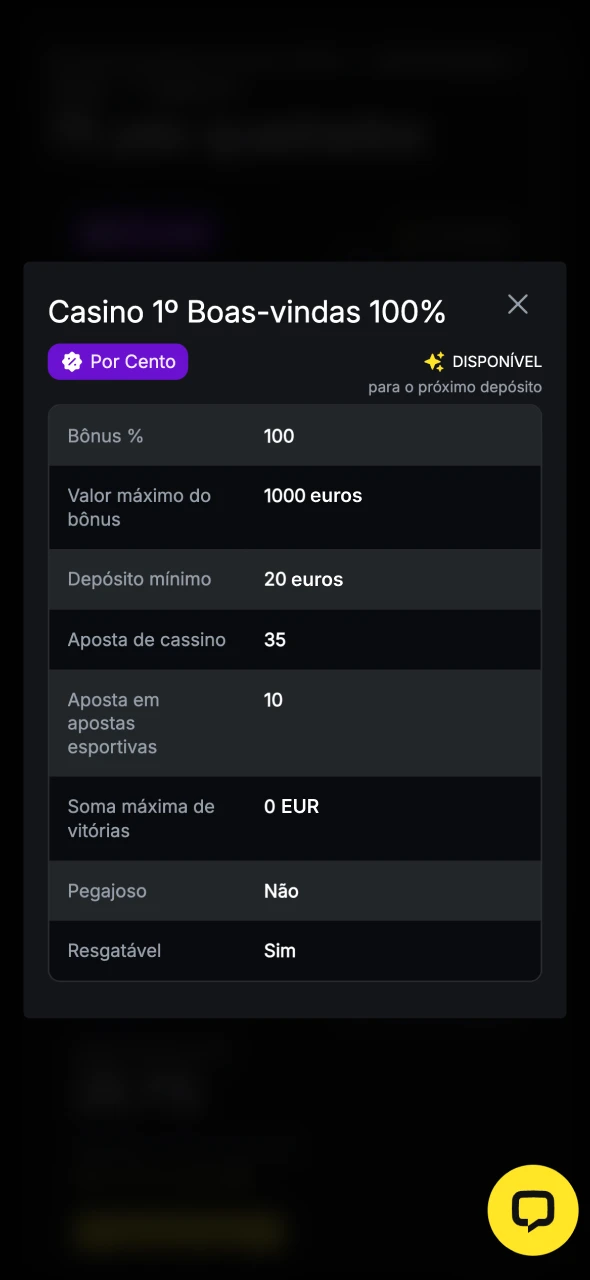Click the Valor máximo do bônus row
Image resolution: width=590 pixels, height=1280 pixels.
coord(295,507)
